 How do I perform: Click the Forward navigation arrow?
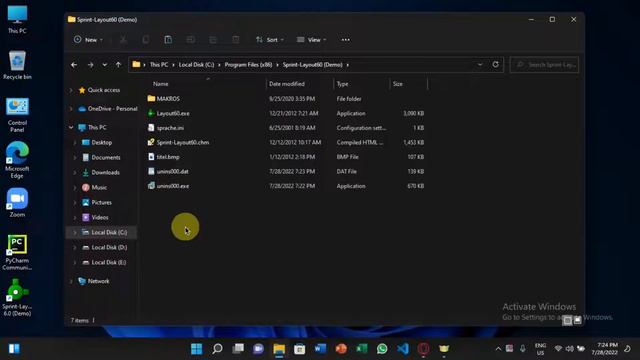(90, 64)
